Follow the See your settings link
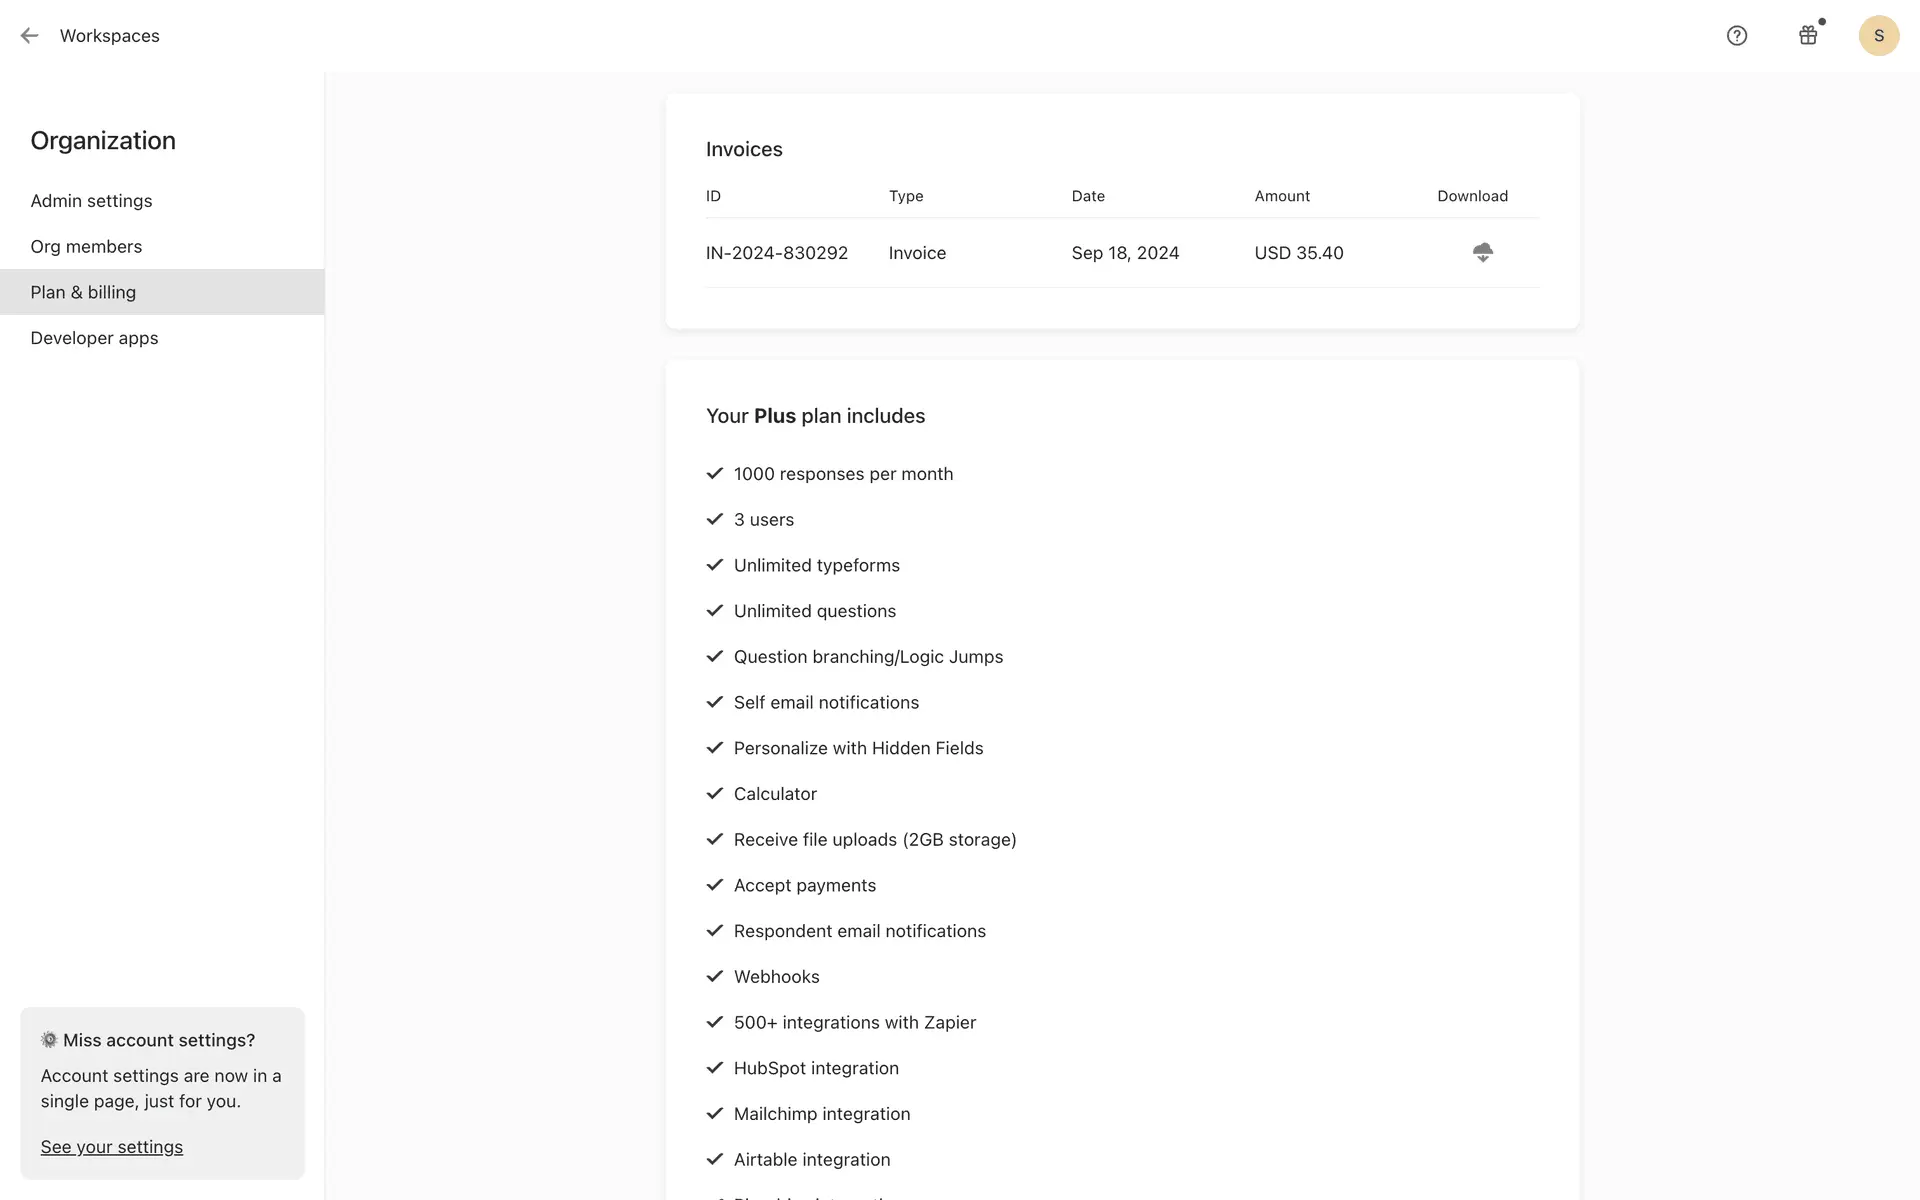This screenshot has height=1200, width=1920. coord(112,1147)
